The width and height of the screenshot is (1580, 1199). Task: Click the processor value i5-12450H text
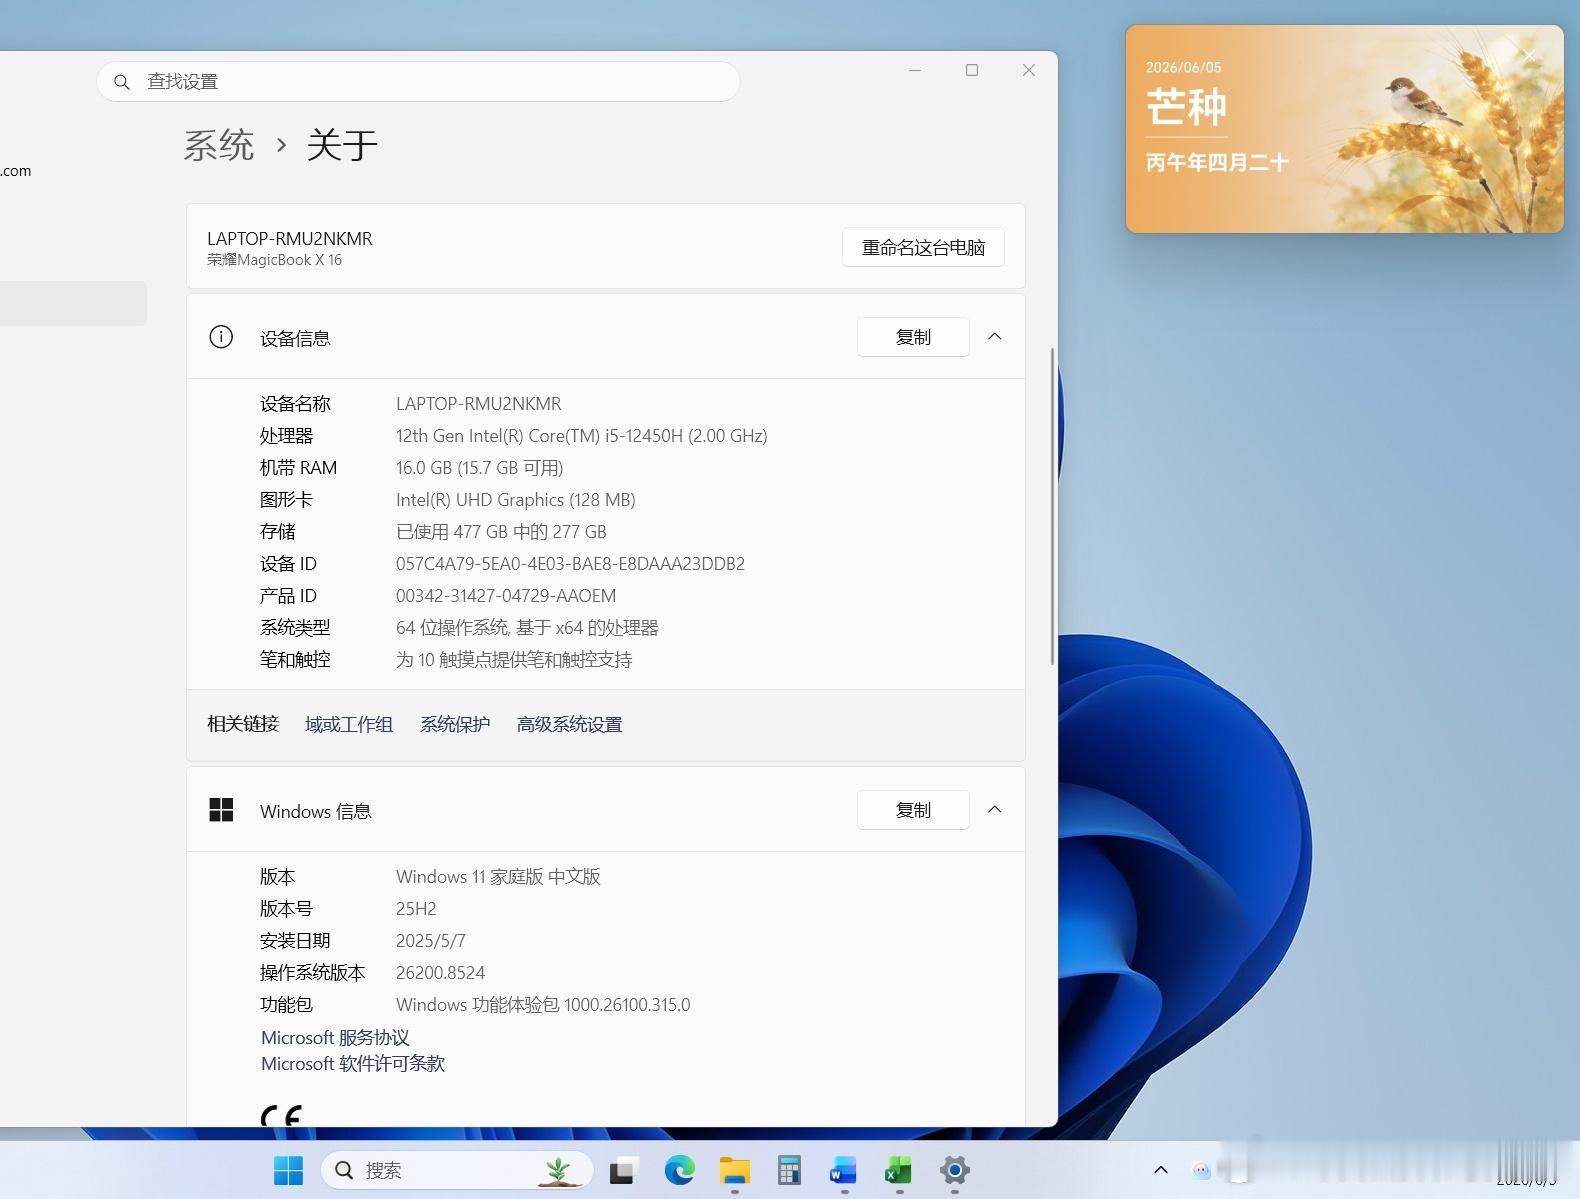click(582, 436)
